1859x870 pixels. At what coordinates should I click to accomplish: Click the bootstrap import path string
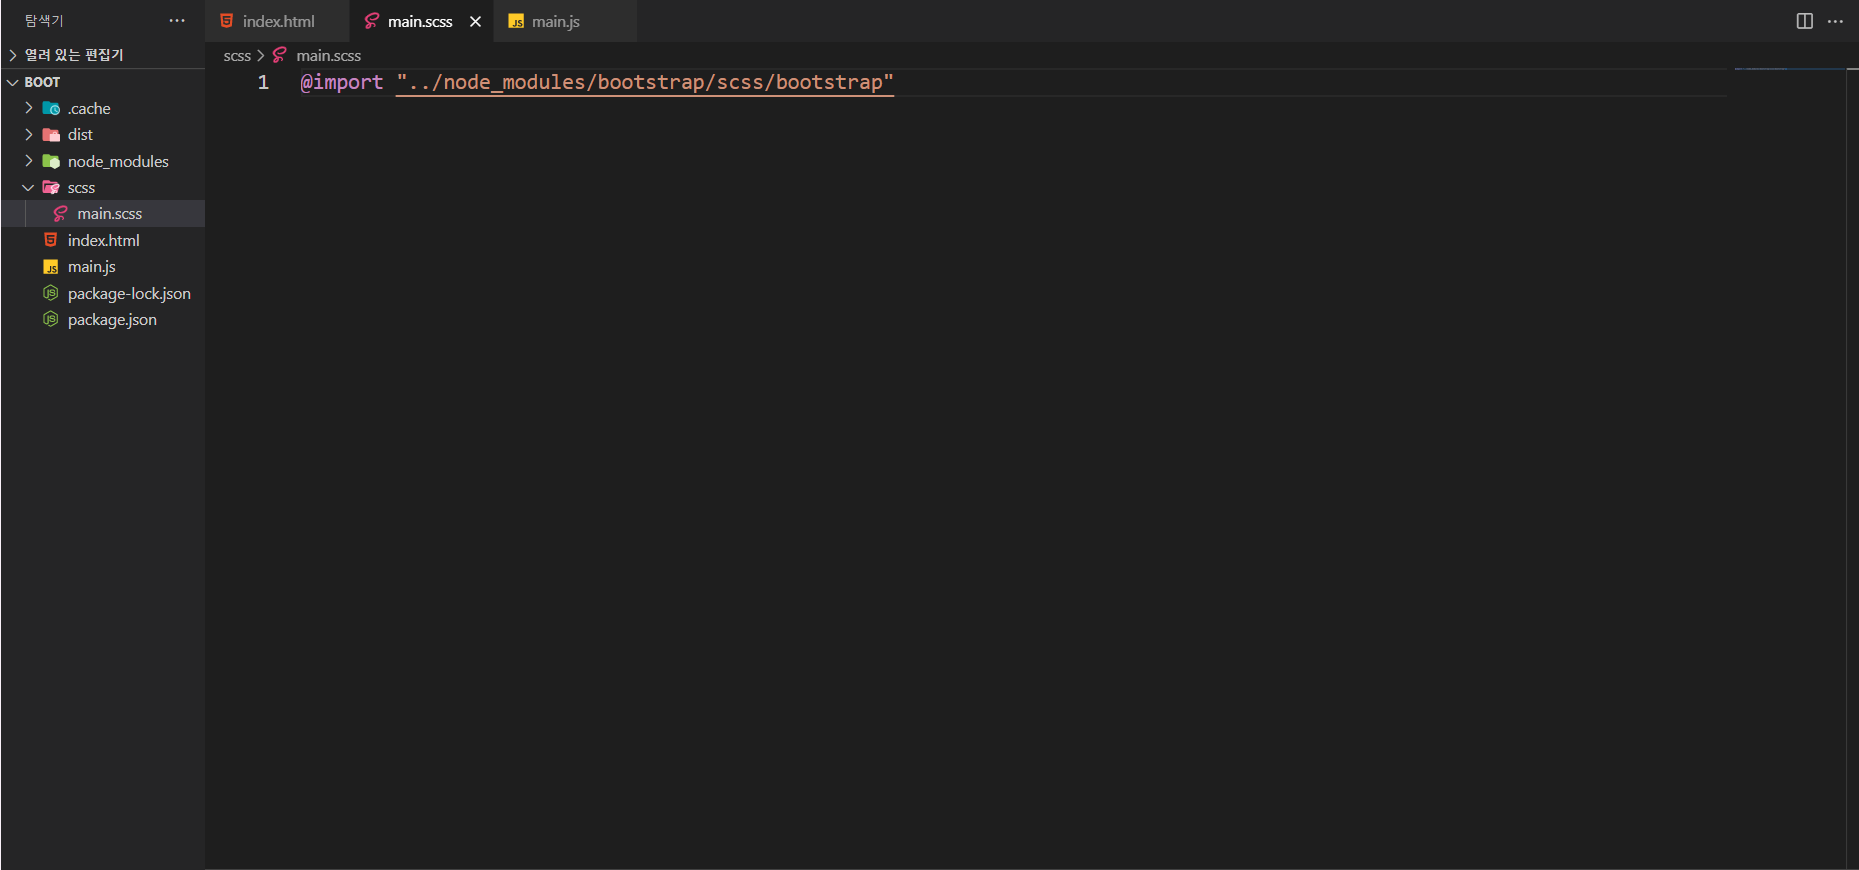point(645,83)
